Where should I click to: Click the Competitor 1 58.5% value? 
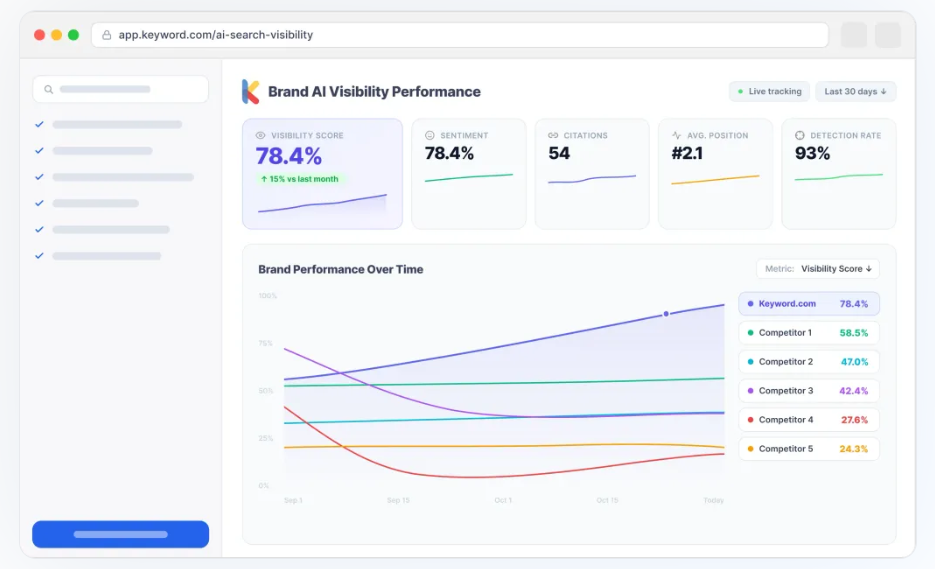854,333
